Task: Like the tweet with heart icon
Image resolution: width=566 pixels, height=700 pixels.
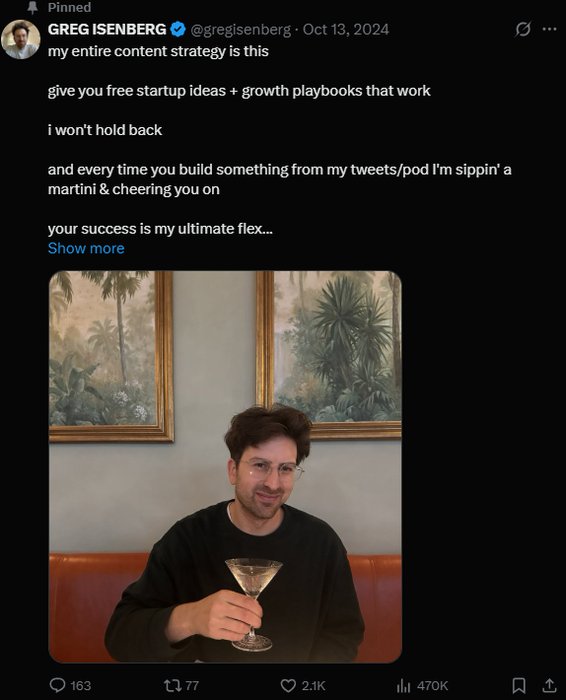Action: [288, 685]
